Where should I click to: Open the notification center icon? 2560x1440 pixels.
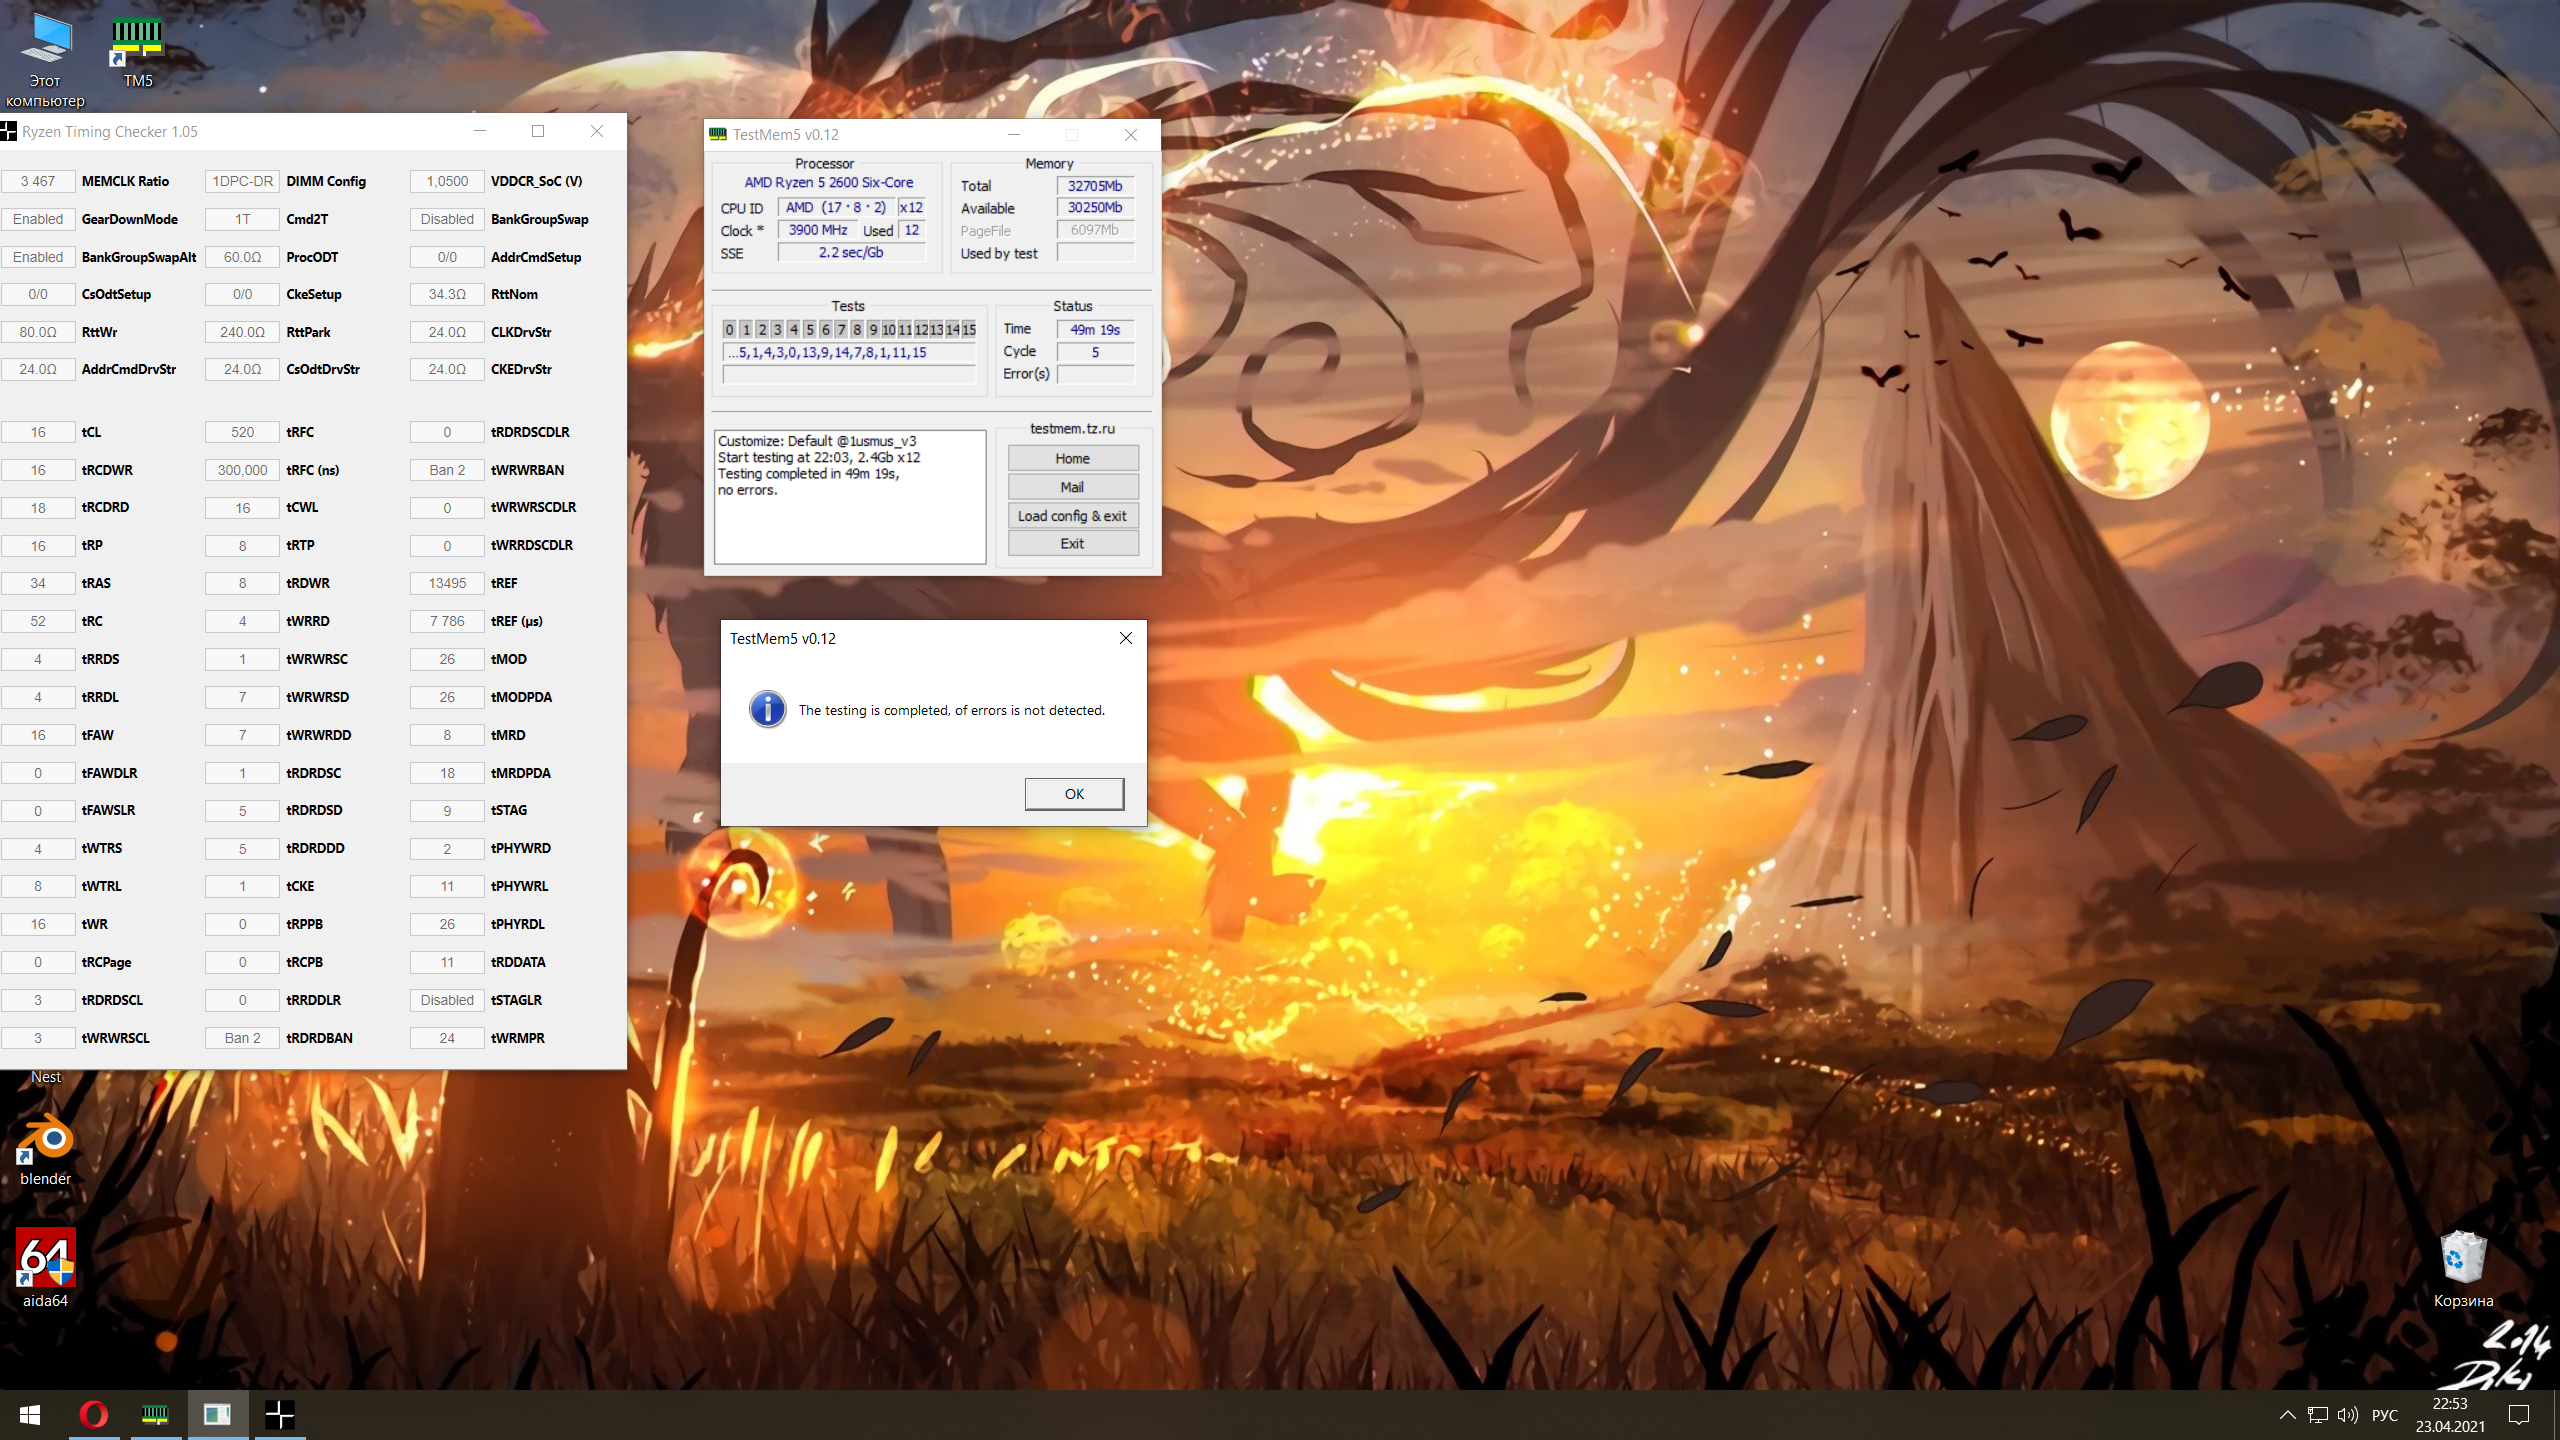(x=2519, y=1414)
